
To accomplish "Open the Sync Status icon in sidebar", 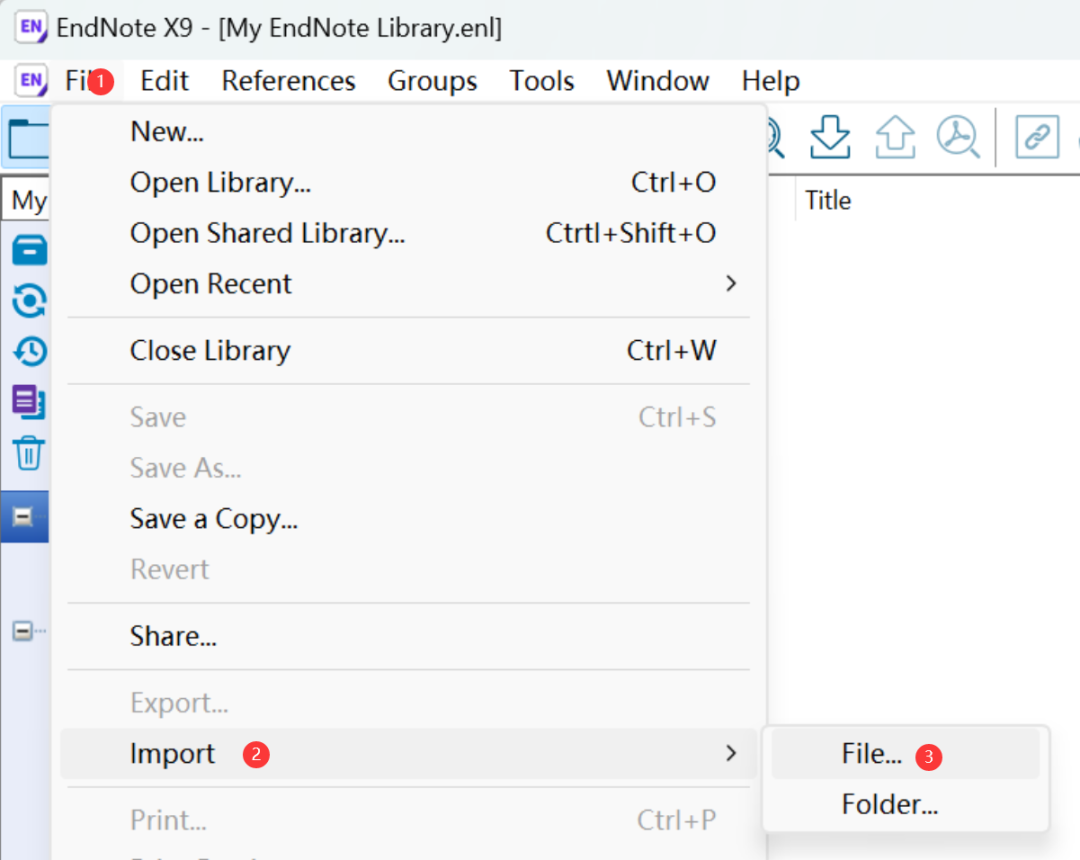I will (x=30, y=301).
